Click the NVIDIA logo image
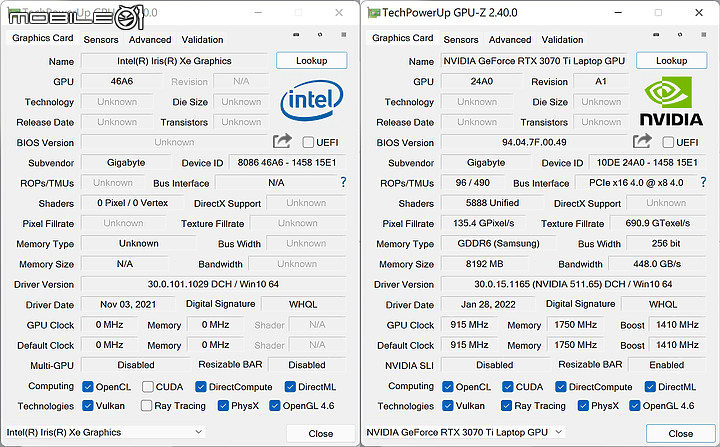720x447 pixels. point(671,101)
